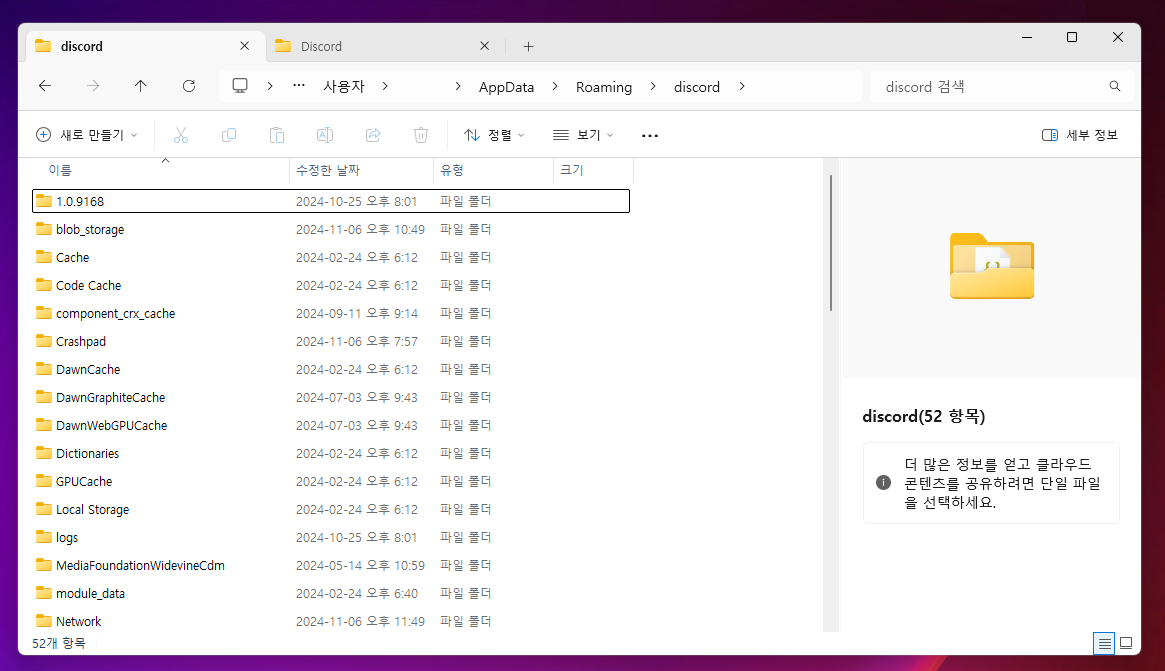
Task: Select the 1.0.9168 folder
Action: click(331, 201)
